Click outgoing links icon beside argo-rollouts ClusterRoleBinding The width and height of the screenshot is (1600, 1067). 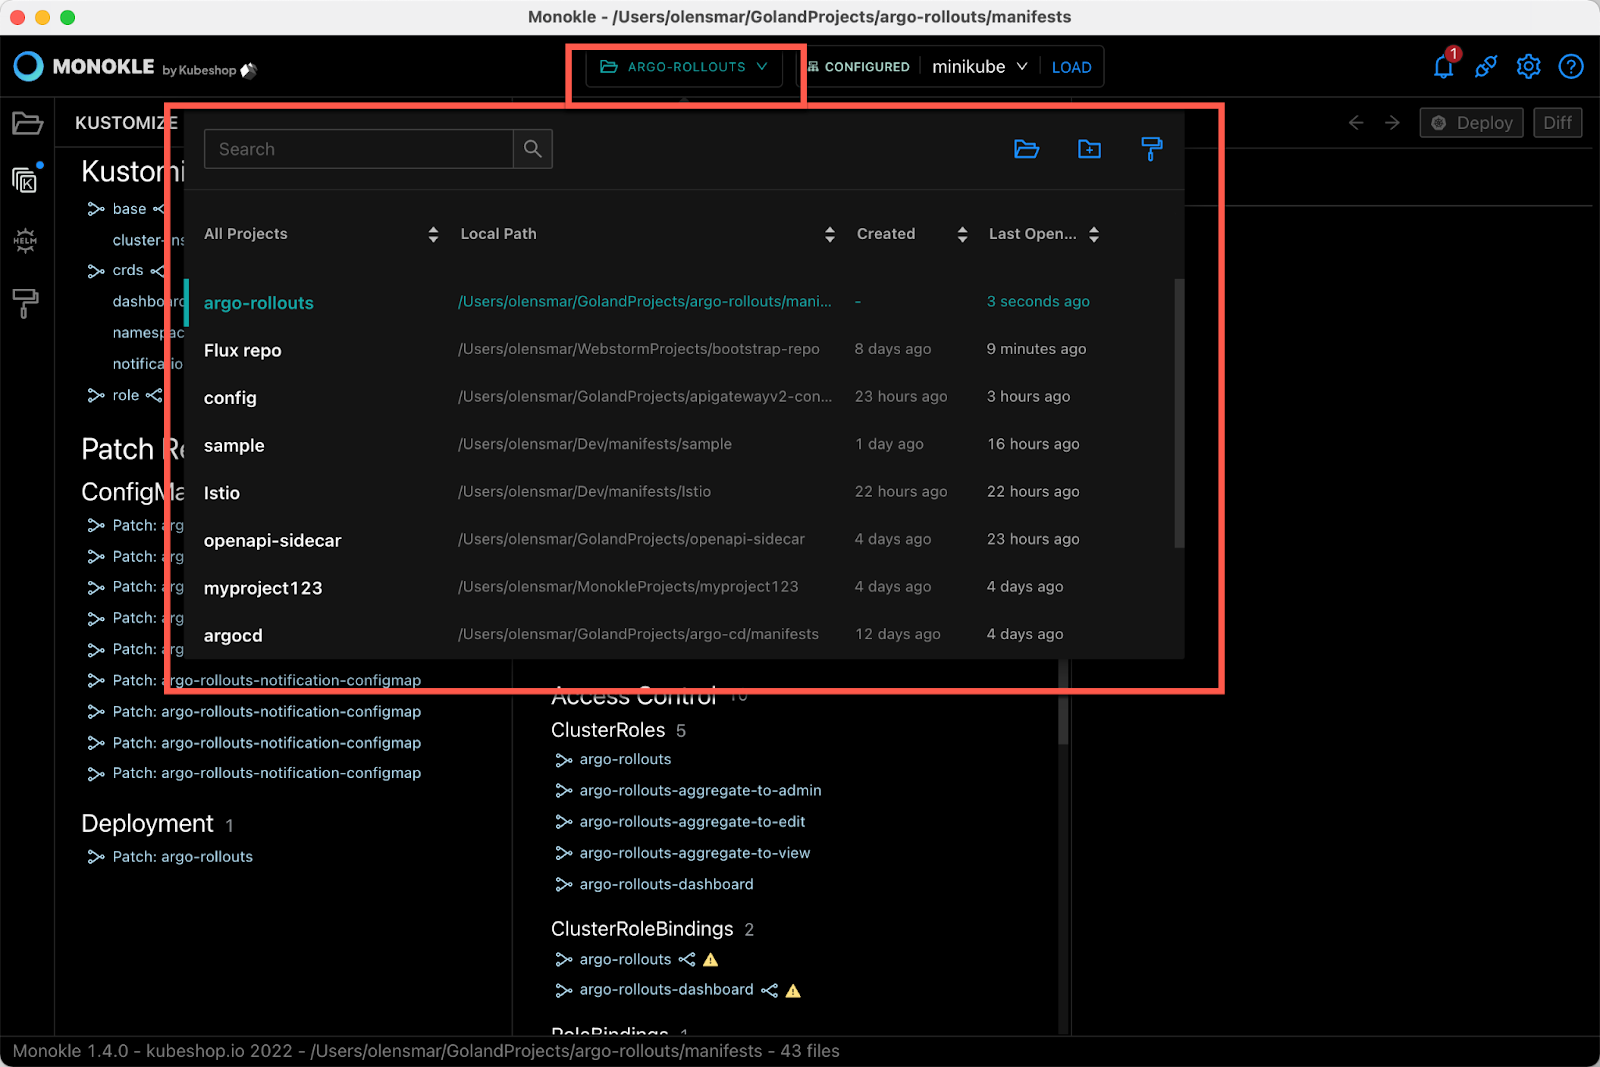click(x=687, y=960)
